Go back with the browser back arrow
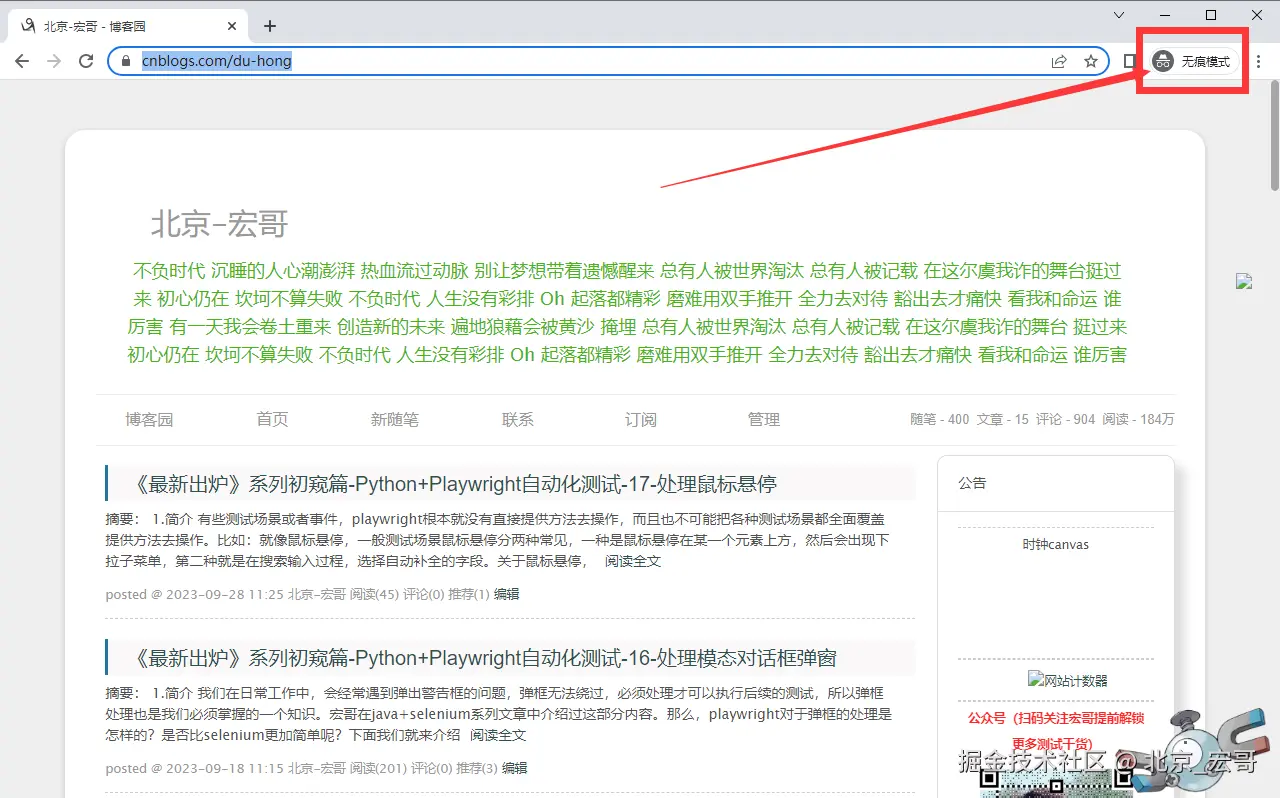 (22, 61)
